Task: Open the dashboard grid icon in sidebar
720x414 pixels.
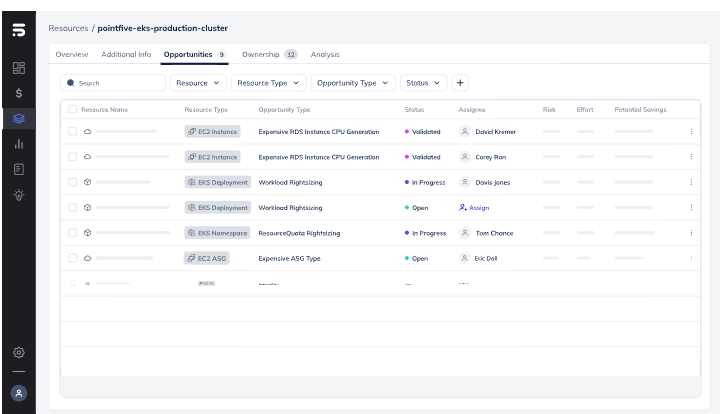Action: [x=18, y=68]
